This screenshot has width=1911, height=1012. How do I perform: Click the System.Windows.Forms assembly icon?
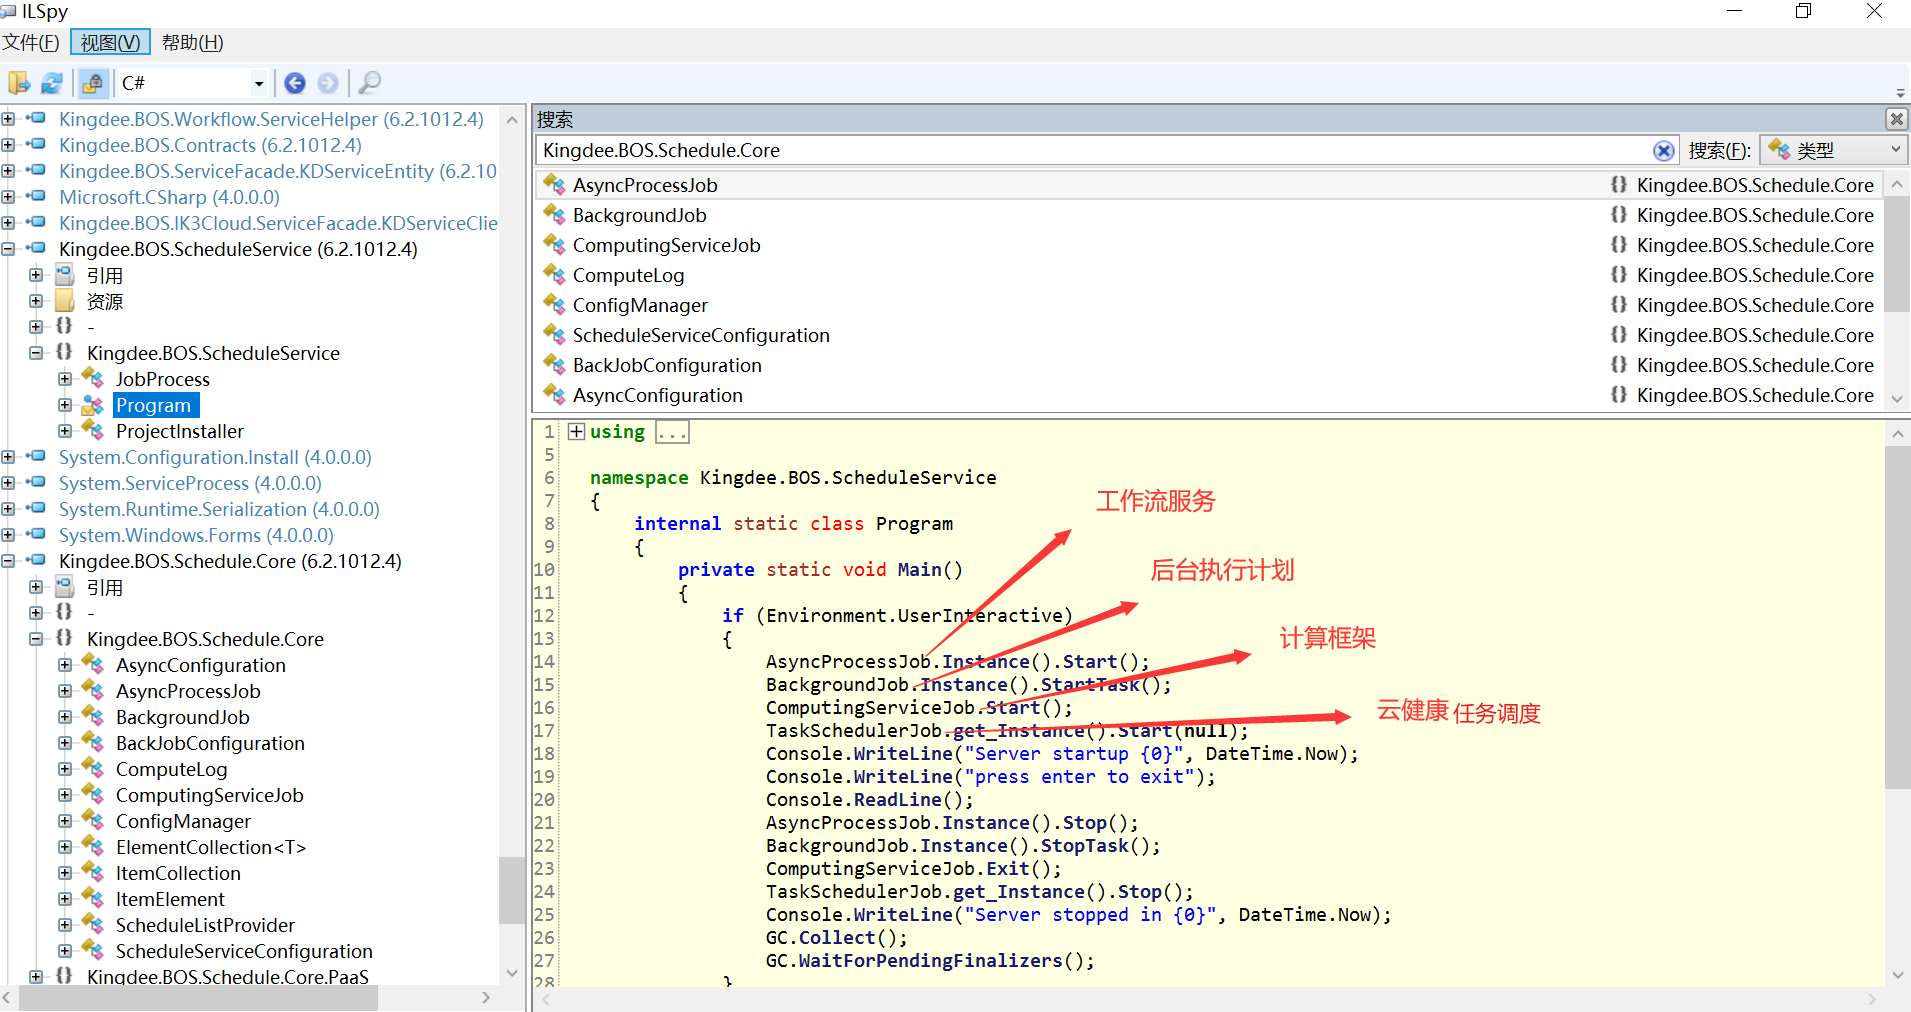[36, 535]
